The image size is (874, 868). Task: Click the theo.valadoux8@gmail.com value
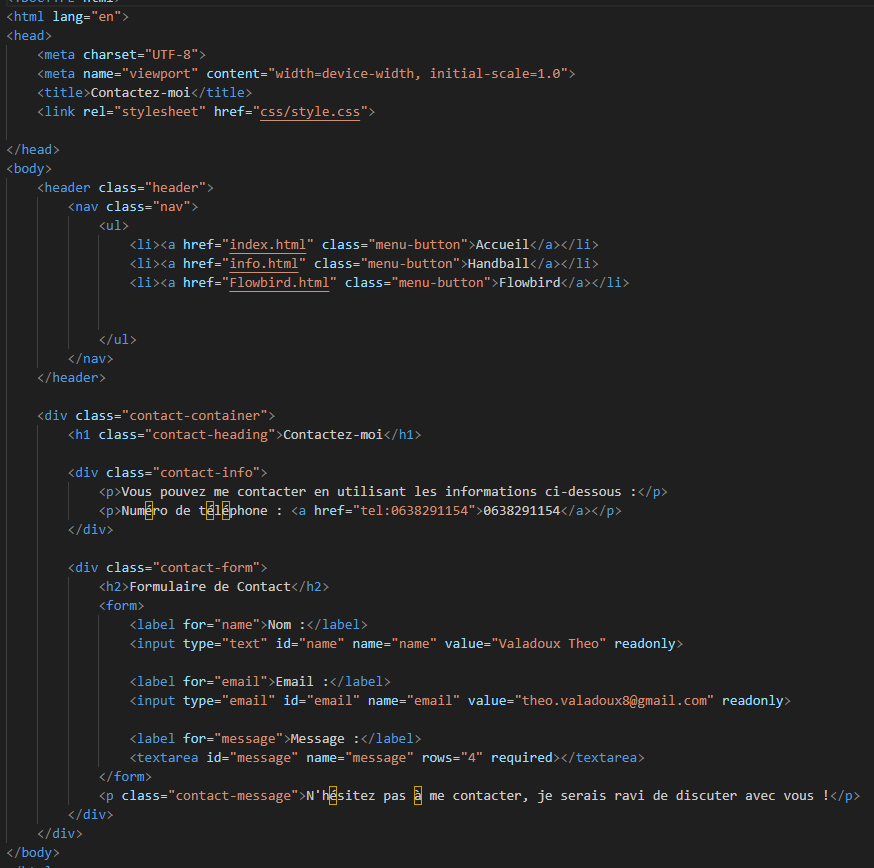click(614, 701)
